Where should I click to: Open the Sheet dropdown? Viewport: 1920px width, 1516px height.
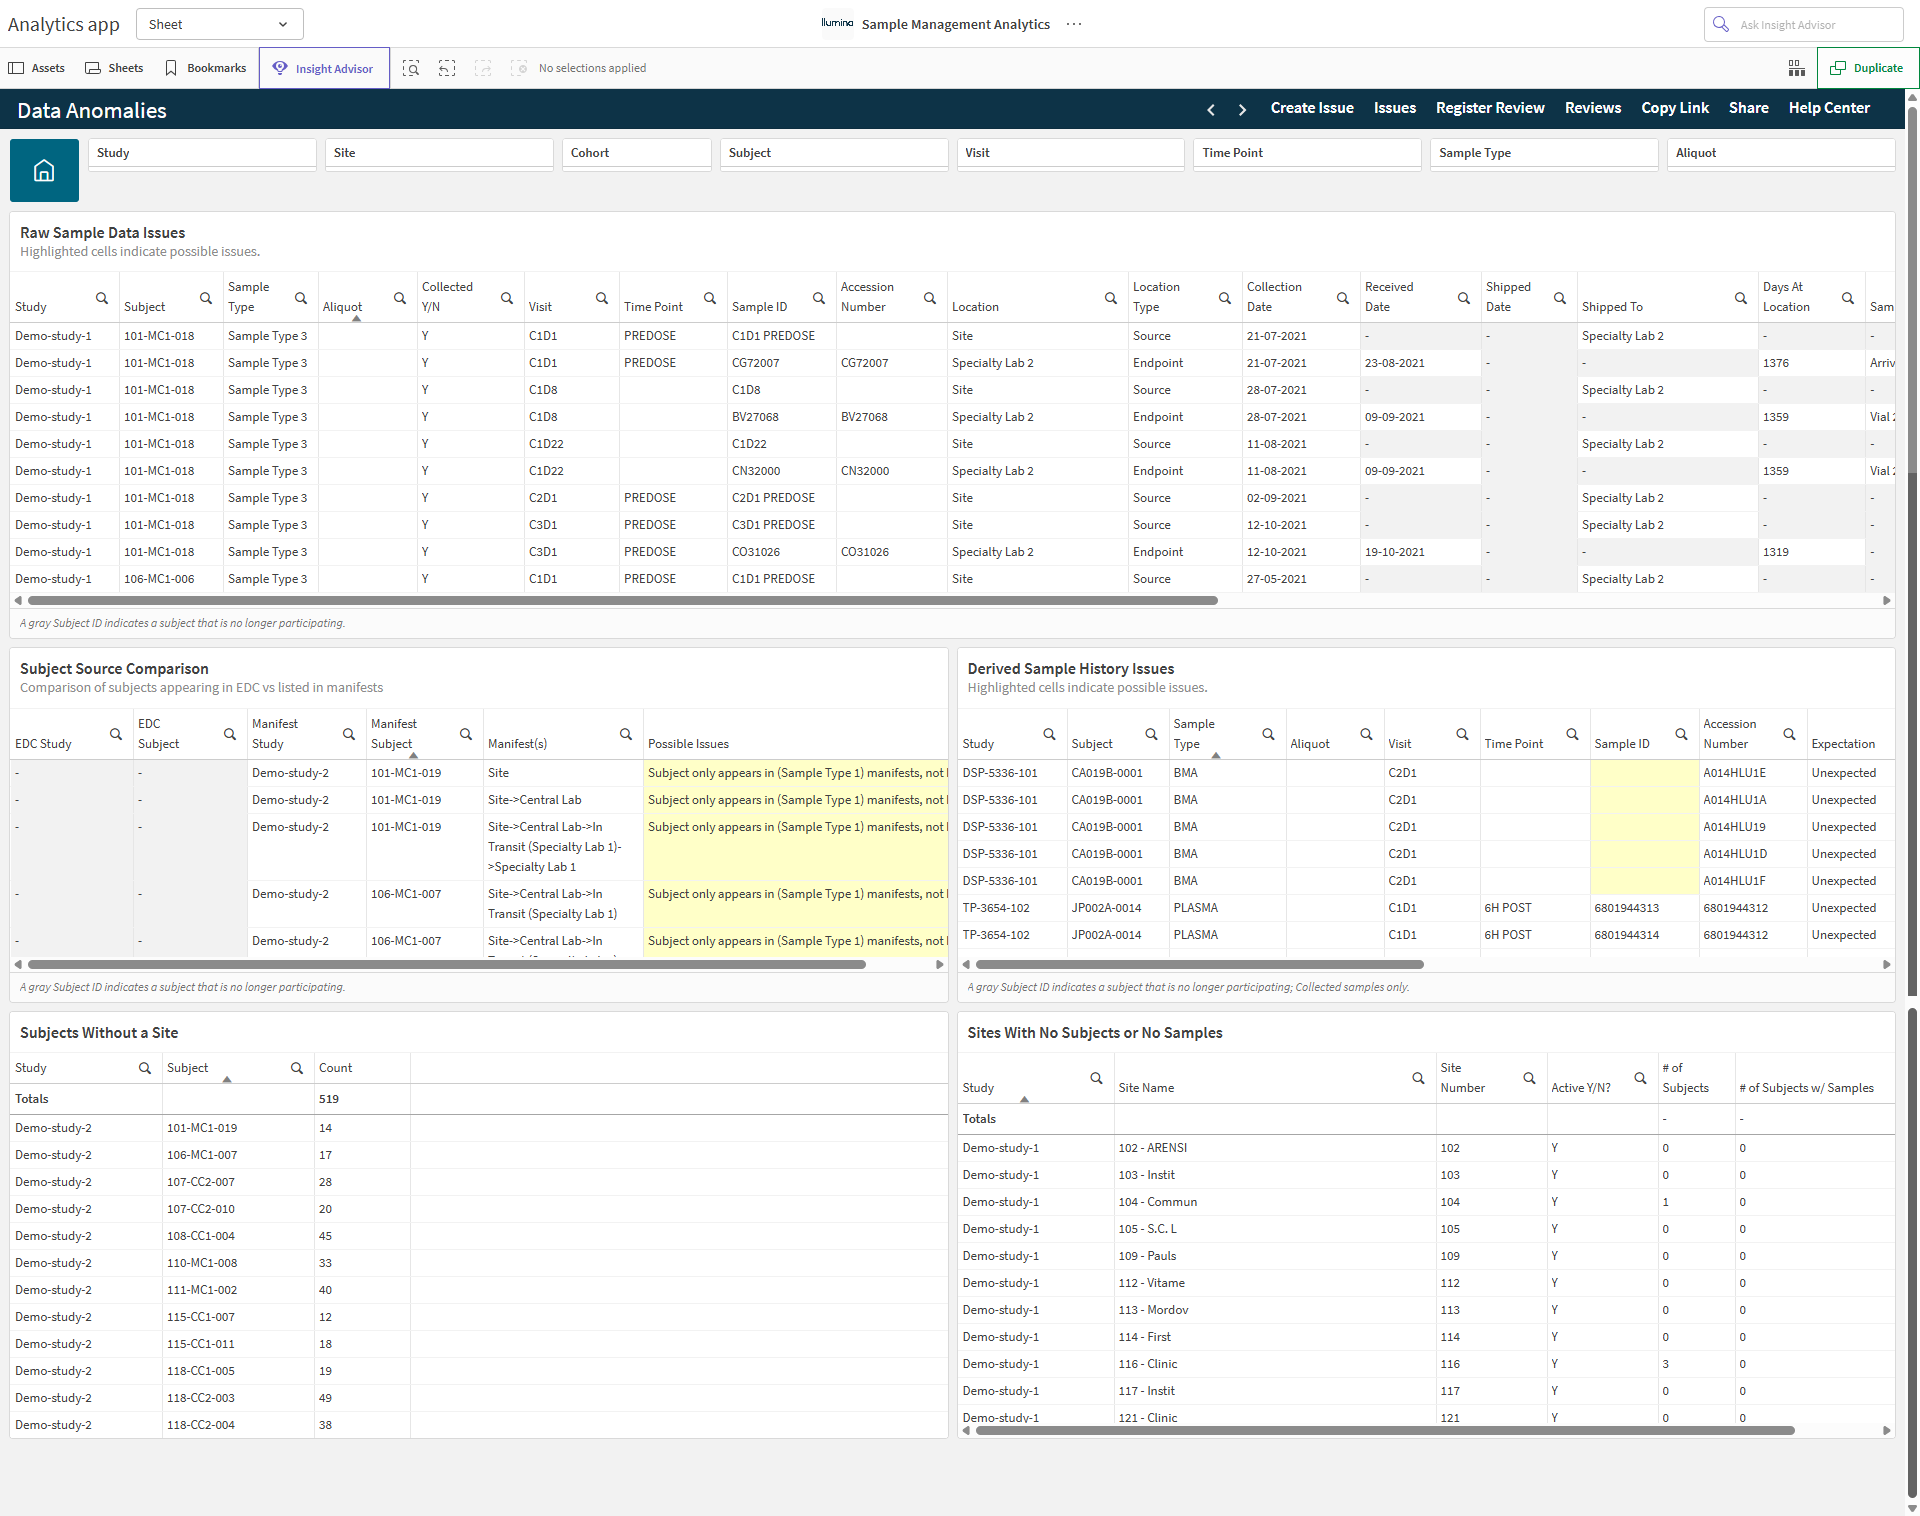point(220,24)
